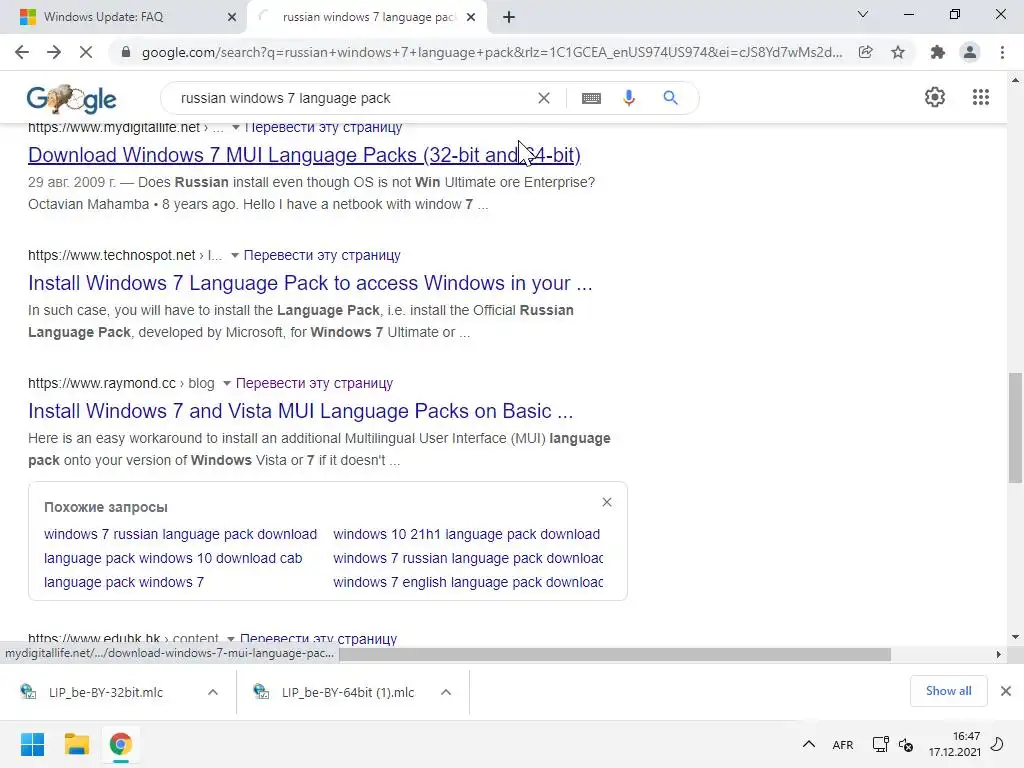Image resolution: width=1024 pixels, height=768 pixels.
Task: Translate the raymond.cc page
Action: [314, 383]
